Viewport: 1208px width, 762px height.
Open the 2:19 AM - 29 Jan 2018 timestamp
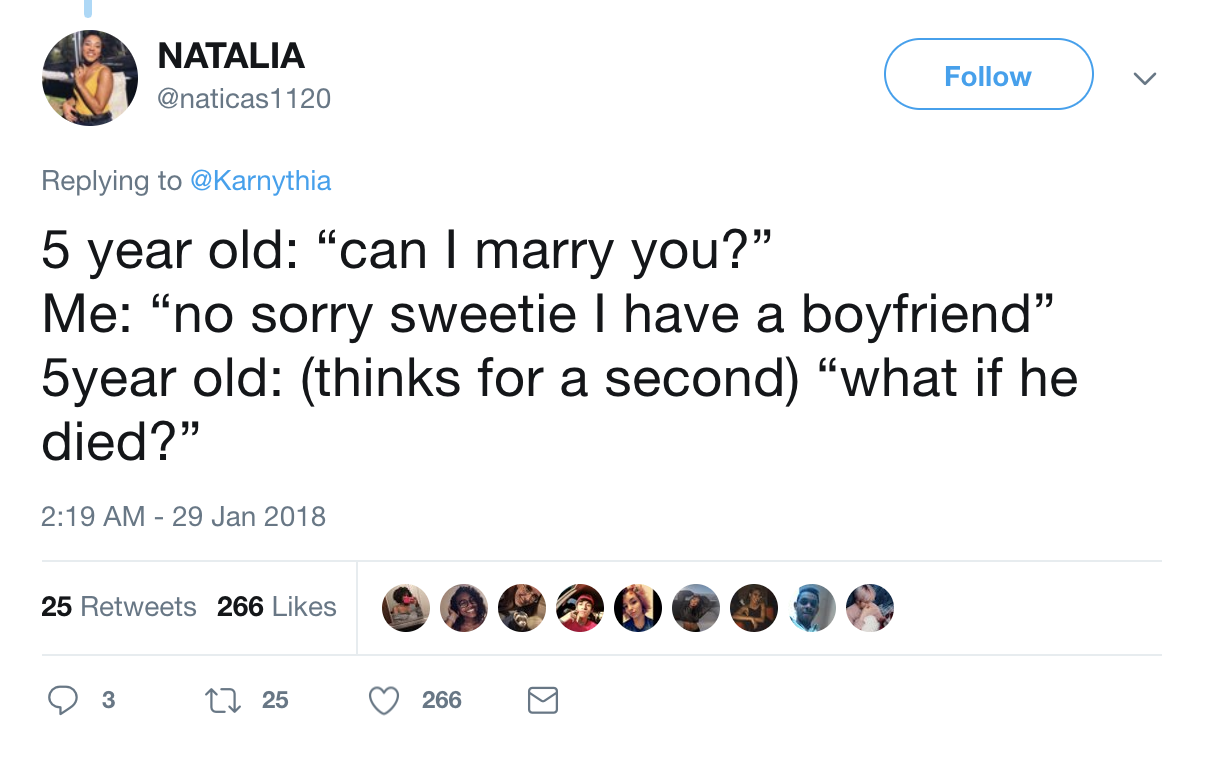184,516
